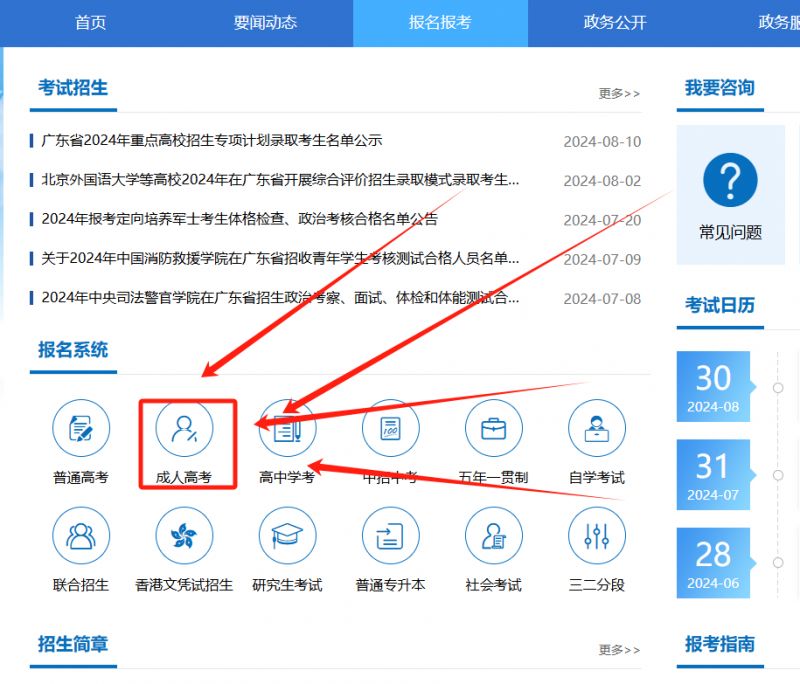Click the date 2024-07-08
Screen dimensions: 800x684
point(602,299)
